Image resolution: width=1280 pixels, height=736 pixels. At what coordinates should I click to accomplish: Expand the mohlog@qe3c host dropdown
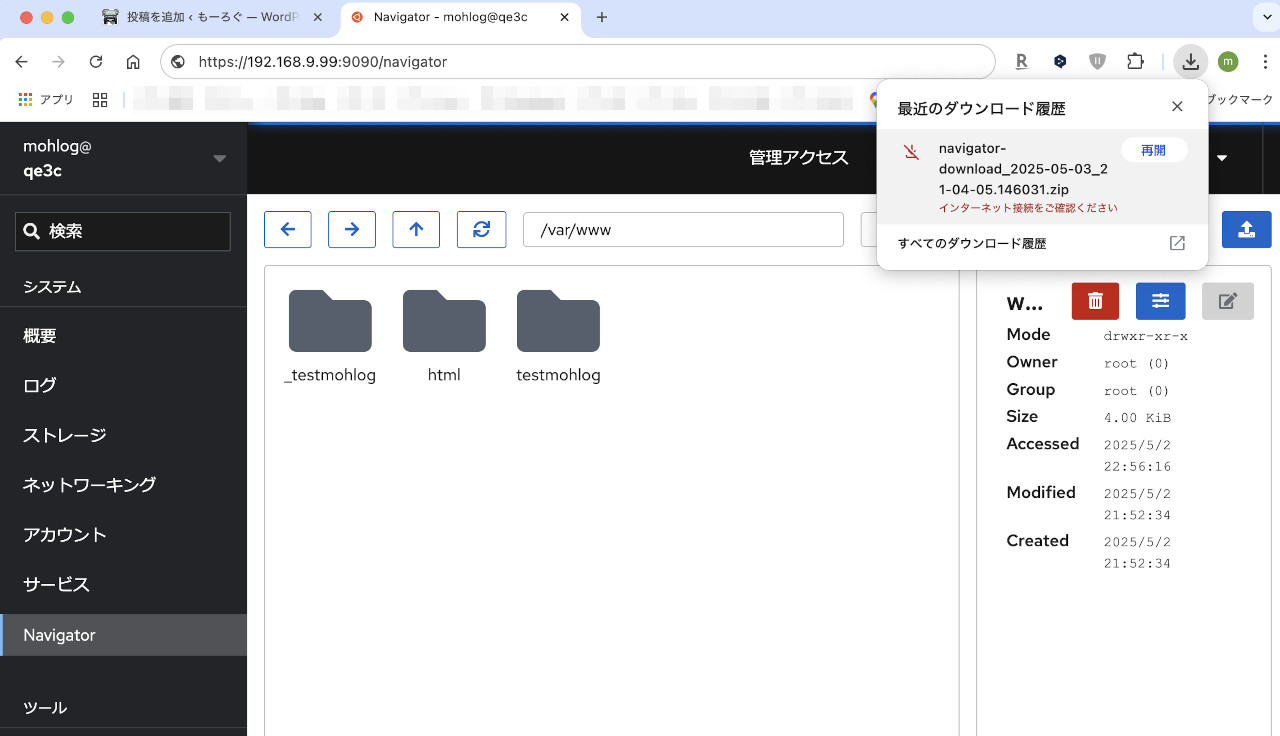(219, 159)
